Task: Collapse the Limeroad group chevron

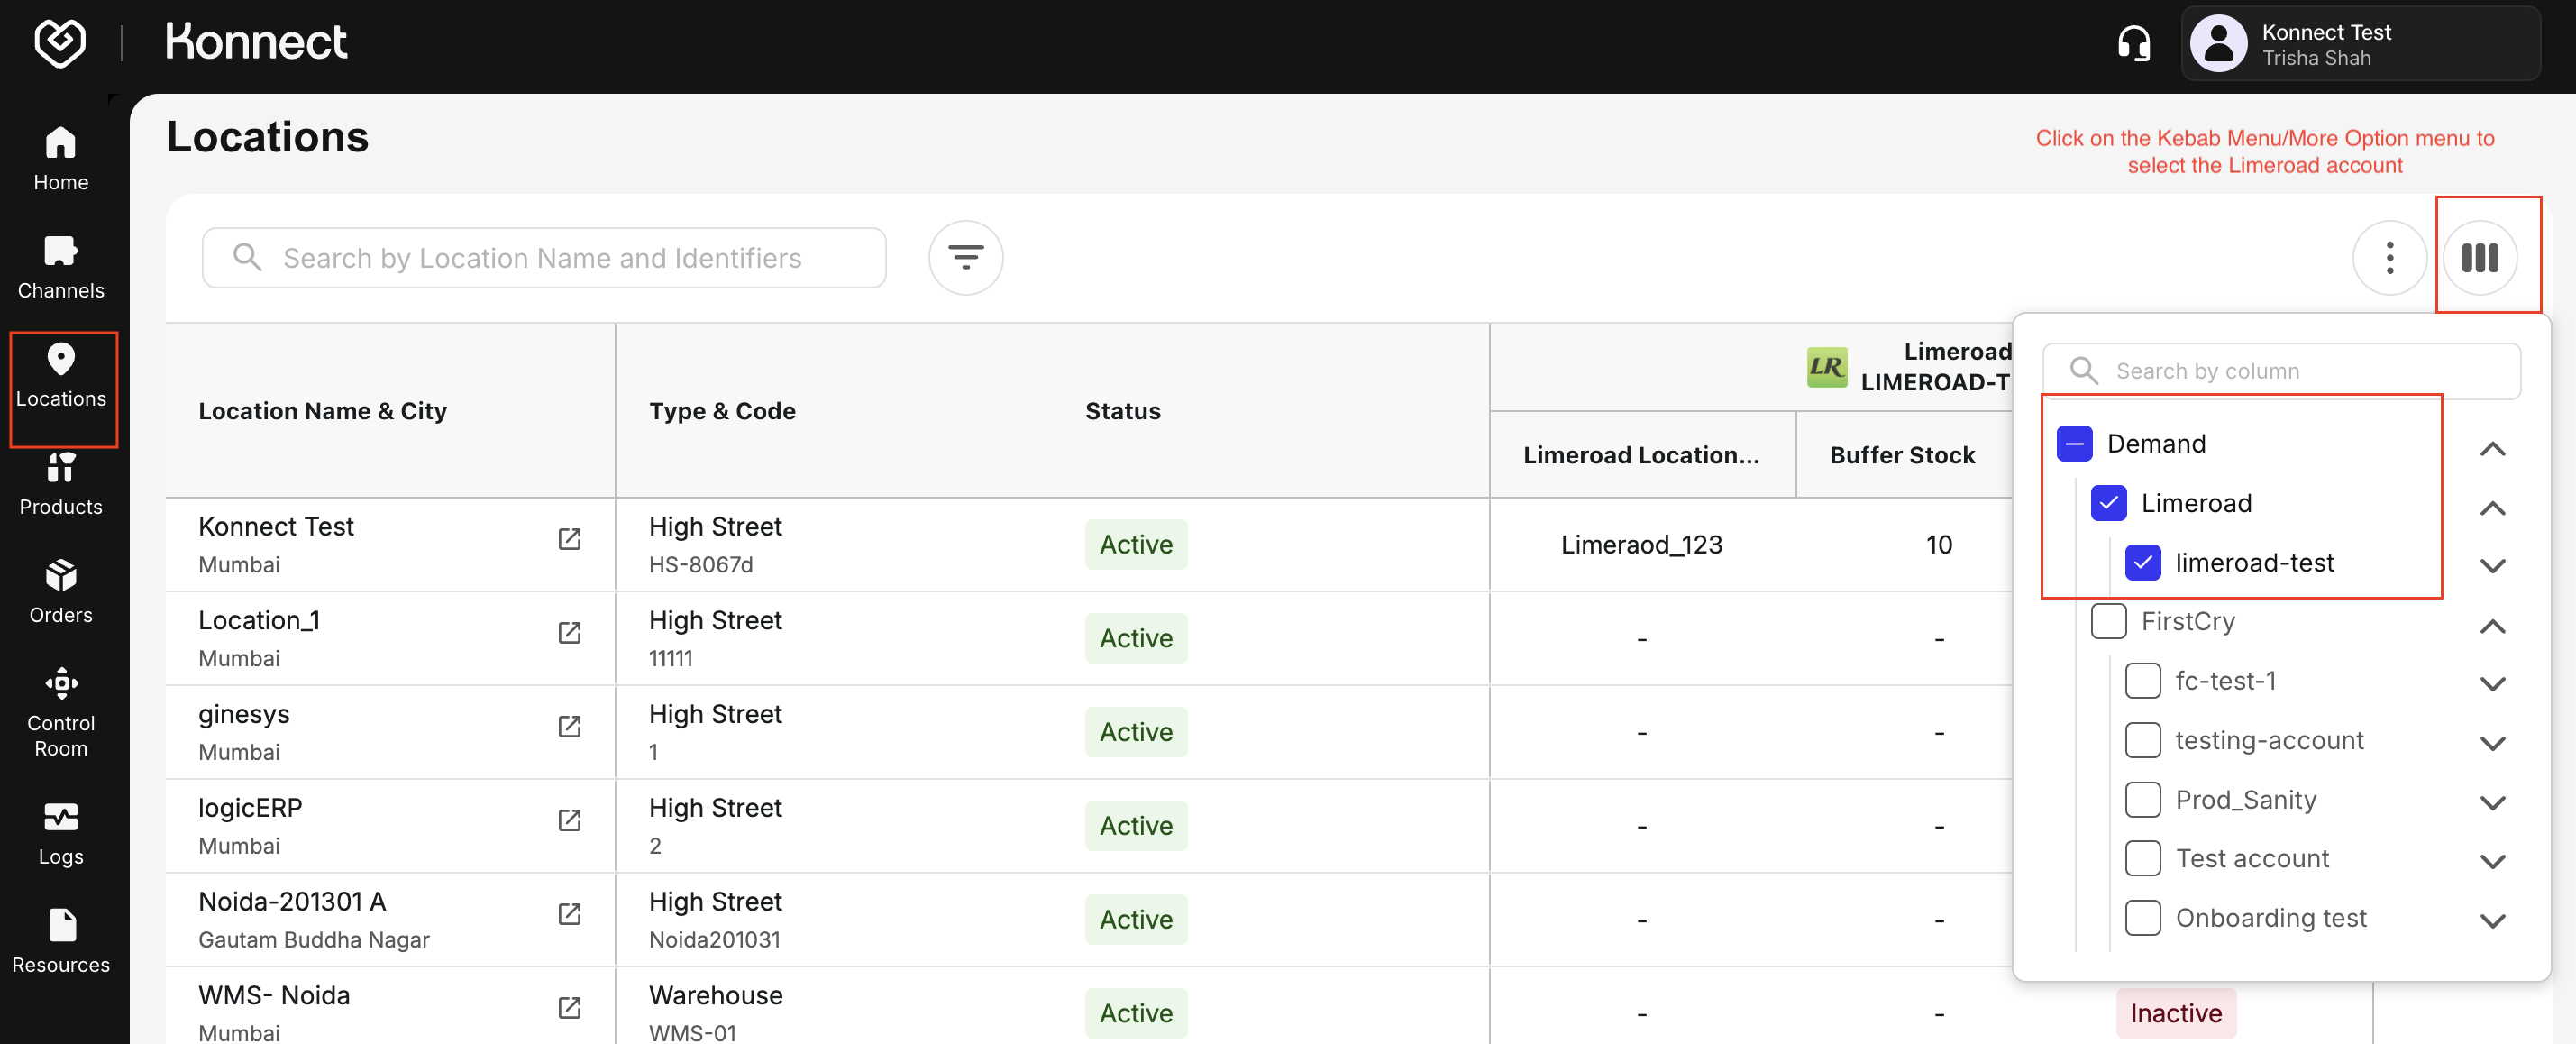Action: (x=2492, y=508)
